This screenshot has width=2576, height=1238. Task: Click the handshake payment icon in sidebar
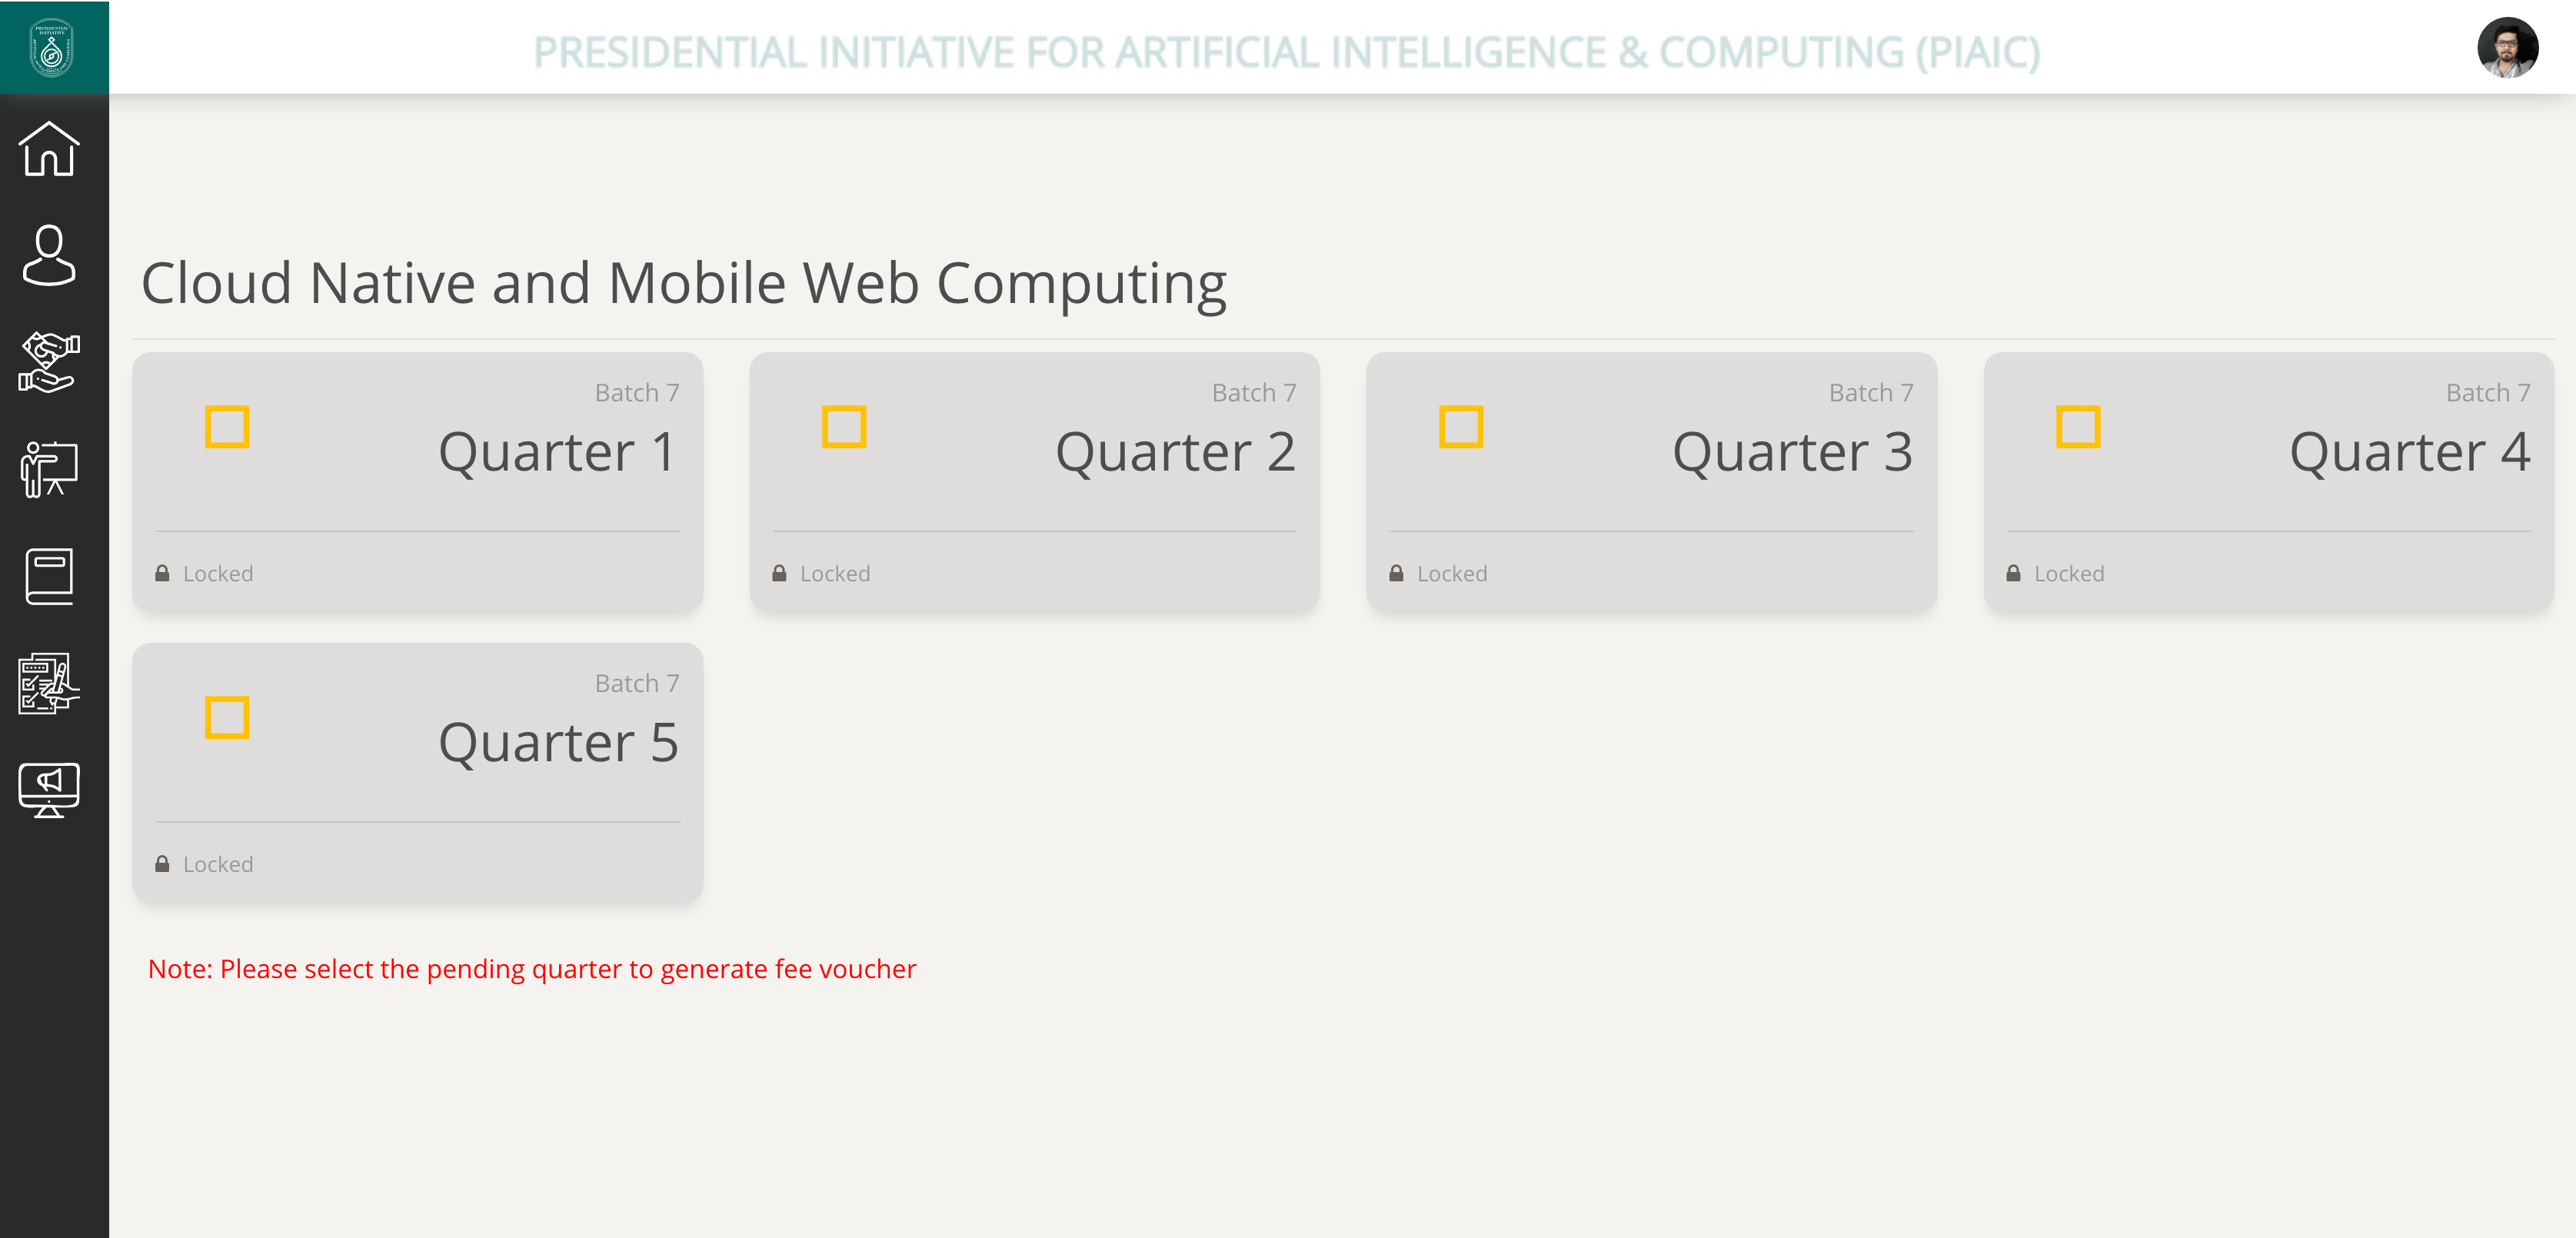(x=49, y=362)
